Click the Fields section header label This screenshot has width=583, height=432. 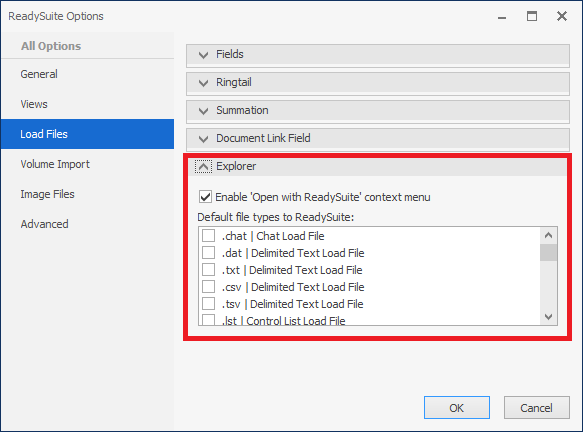[230, 54]
